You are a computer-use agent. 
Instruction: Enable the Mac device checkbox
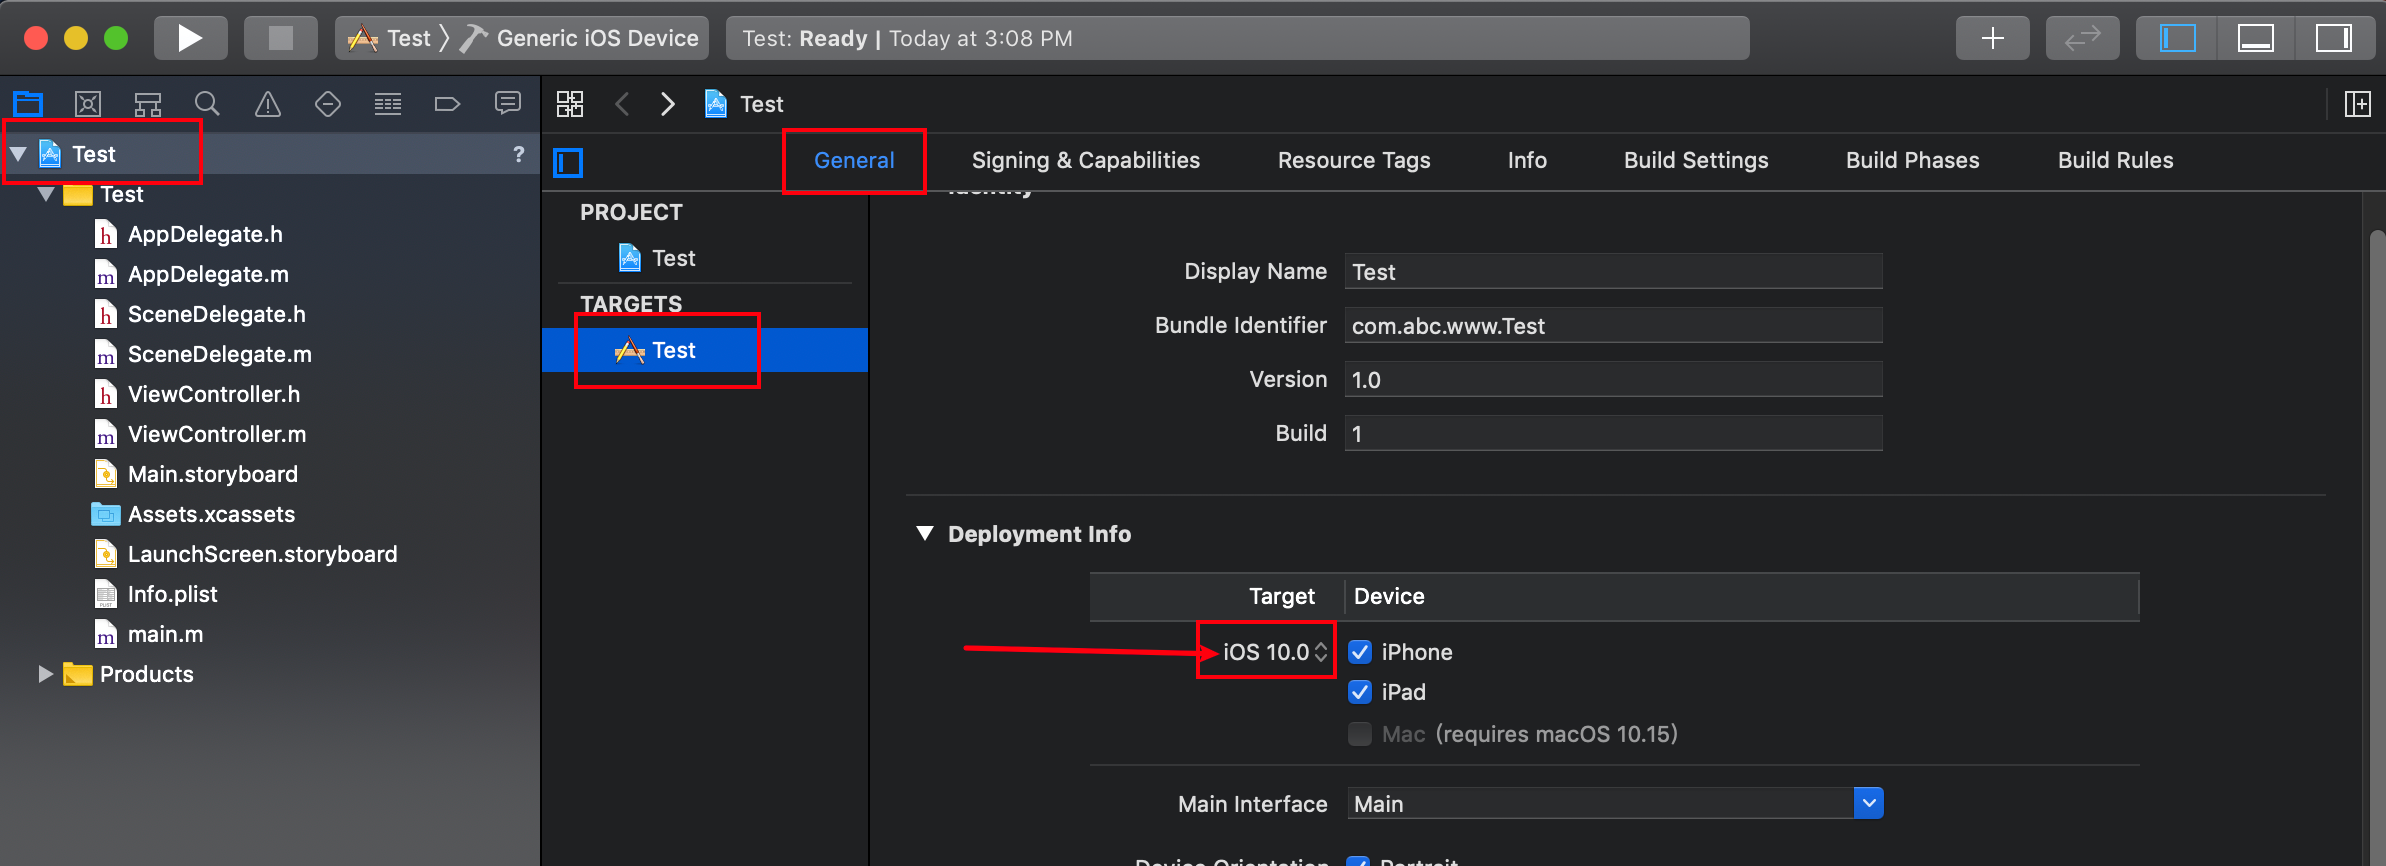pos(1360,734)
